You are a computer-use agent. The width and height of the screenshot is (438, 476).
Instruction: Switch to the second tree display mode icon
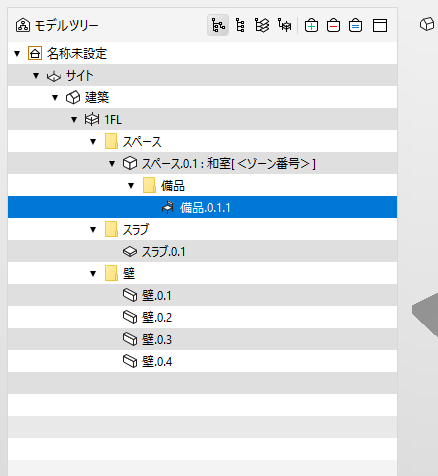(x=240, y=25)
